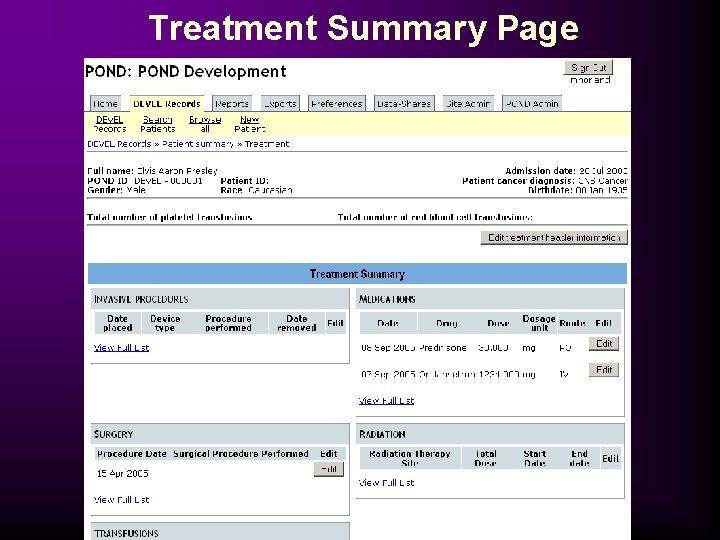Click the Browse all link

click(205, 124)
